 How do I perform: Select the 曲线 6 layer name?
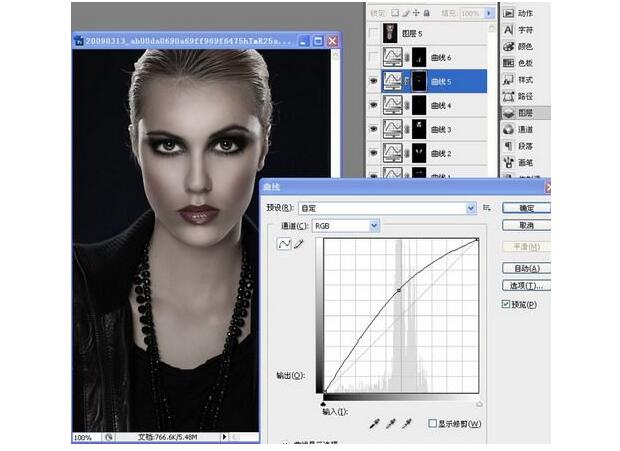pyautogui.click(x=441, y=58)
